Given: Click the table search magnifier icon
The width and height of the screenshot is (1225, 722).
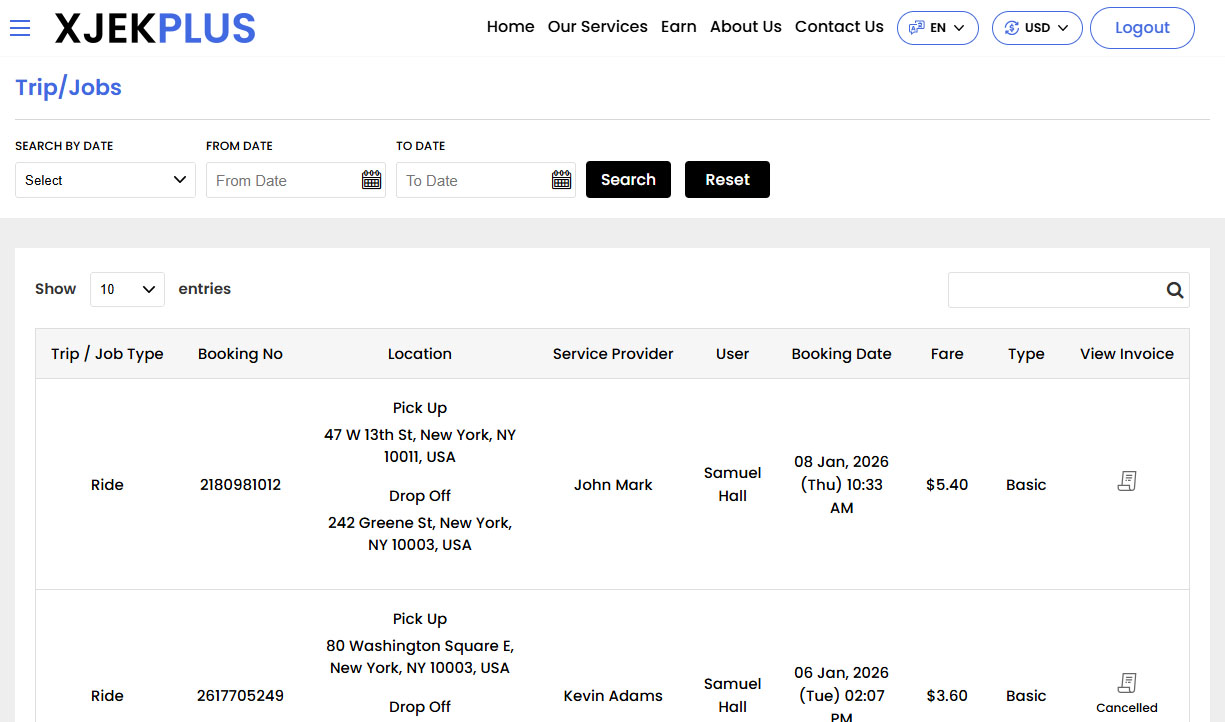Looking at the screenshot, I should [x=1174, y=290].
